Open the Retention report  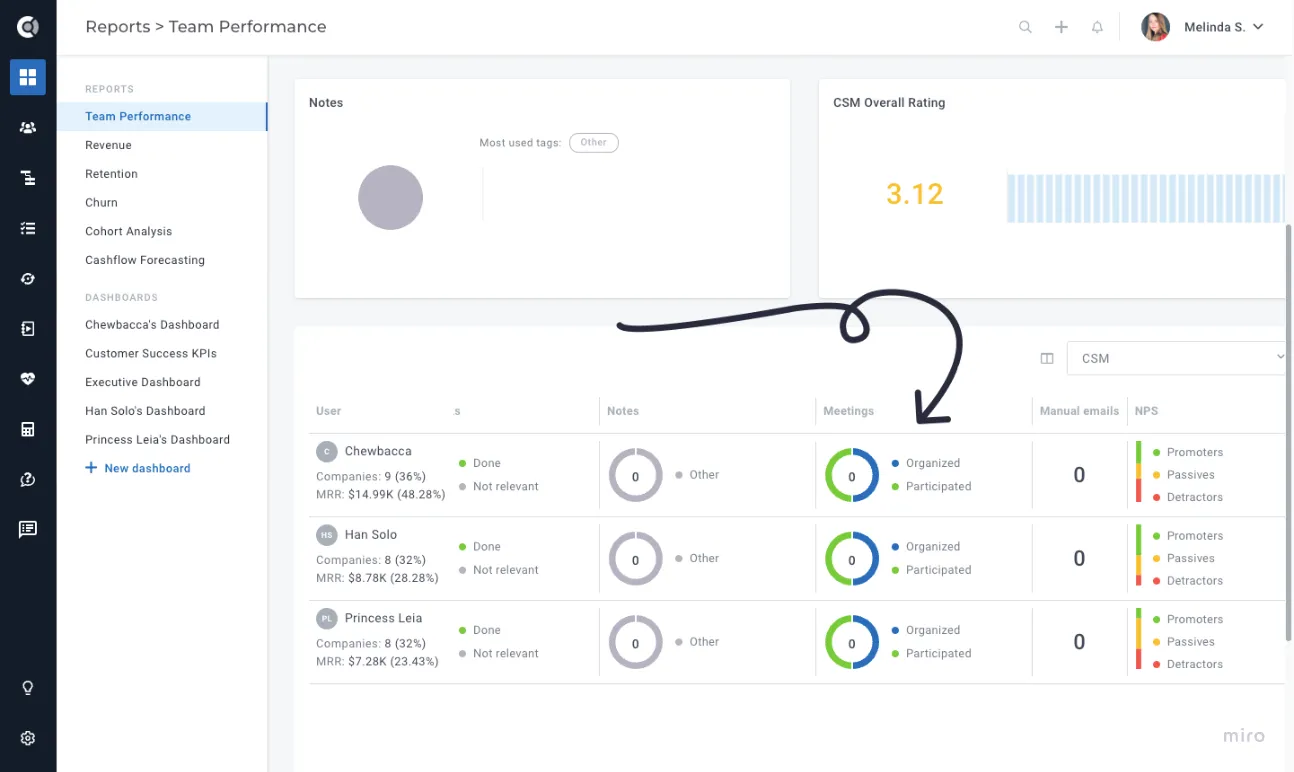tap(111, 174)
